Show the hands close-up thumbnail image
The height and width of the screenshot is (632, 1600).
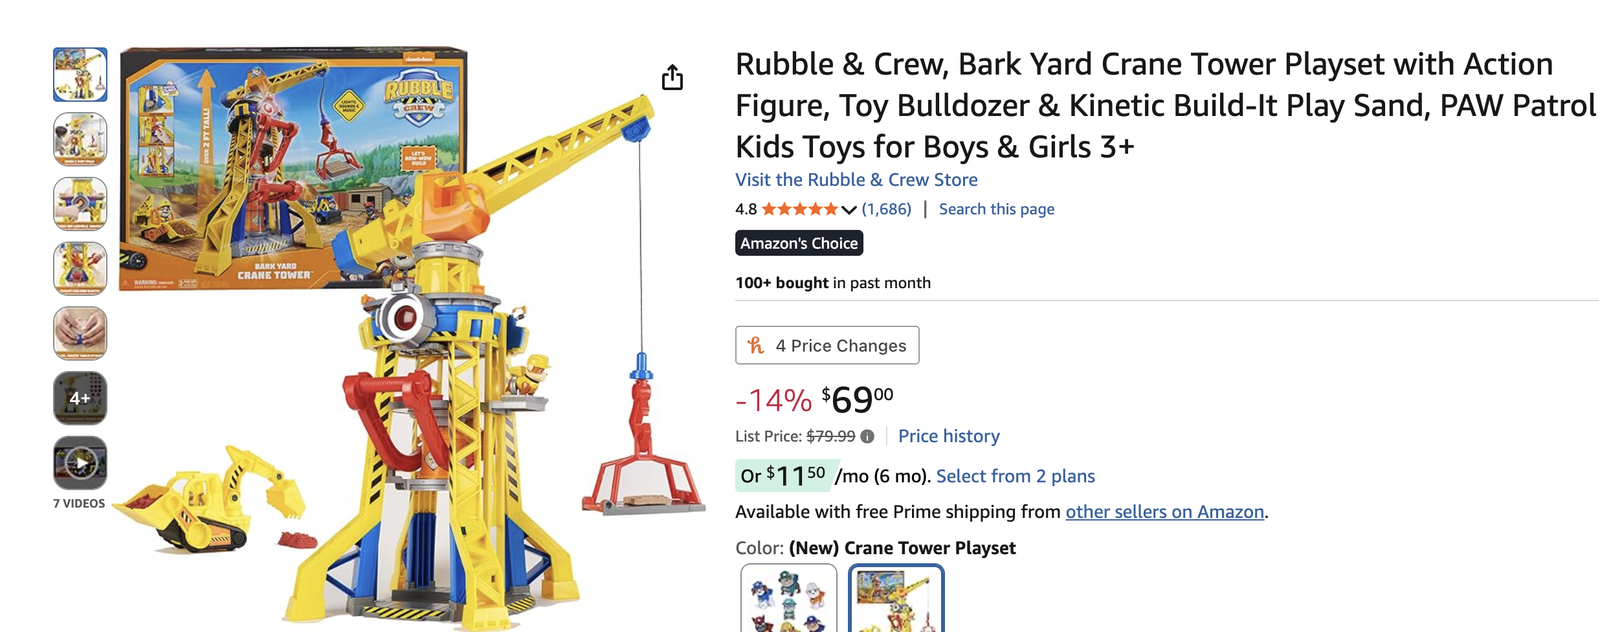(x=80, y=333)
